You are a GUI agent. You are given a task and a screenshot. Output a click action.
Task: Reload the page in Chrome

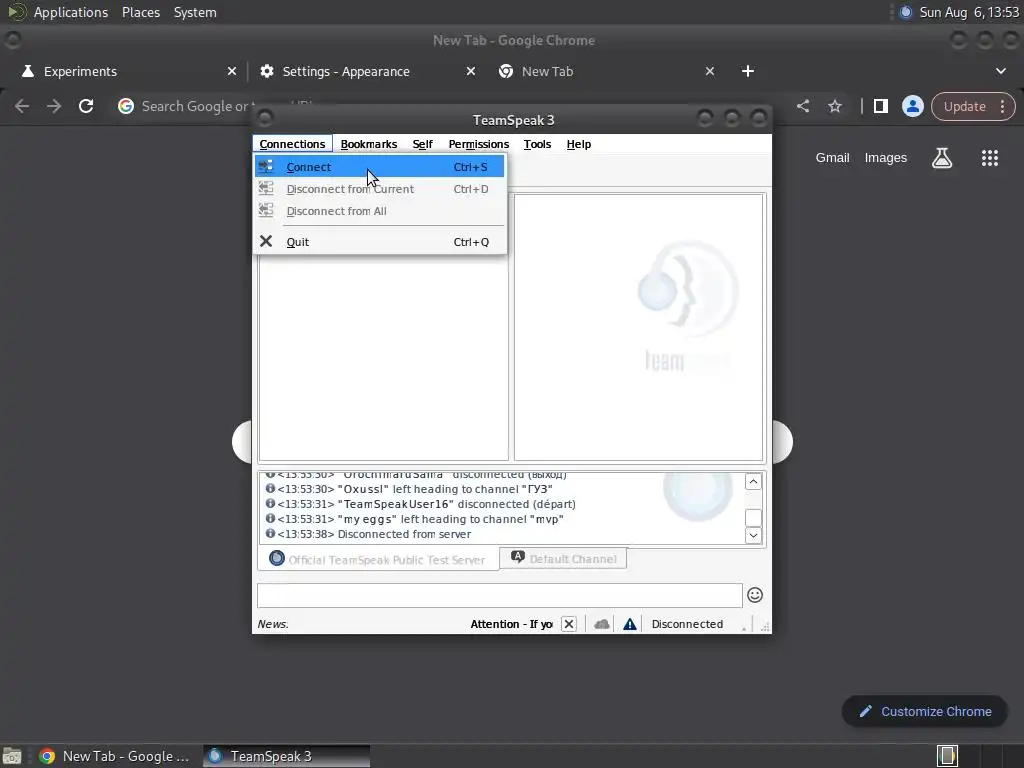click(86, 106)
